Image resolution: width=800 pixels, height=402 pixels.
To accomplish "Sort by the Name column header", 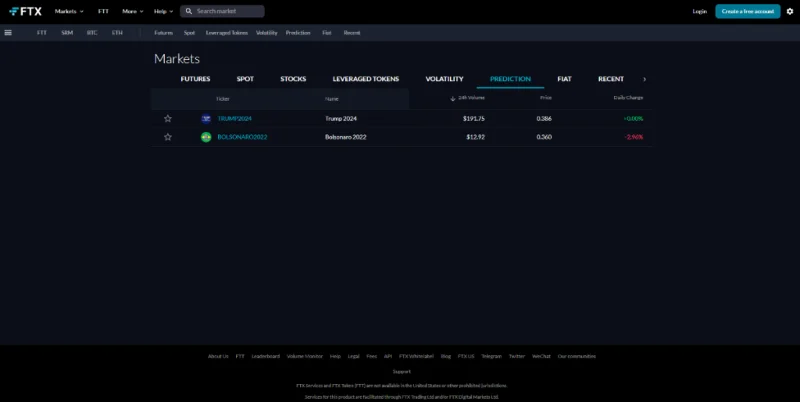I will 332,99.
